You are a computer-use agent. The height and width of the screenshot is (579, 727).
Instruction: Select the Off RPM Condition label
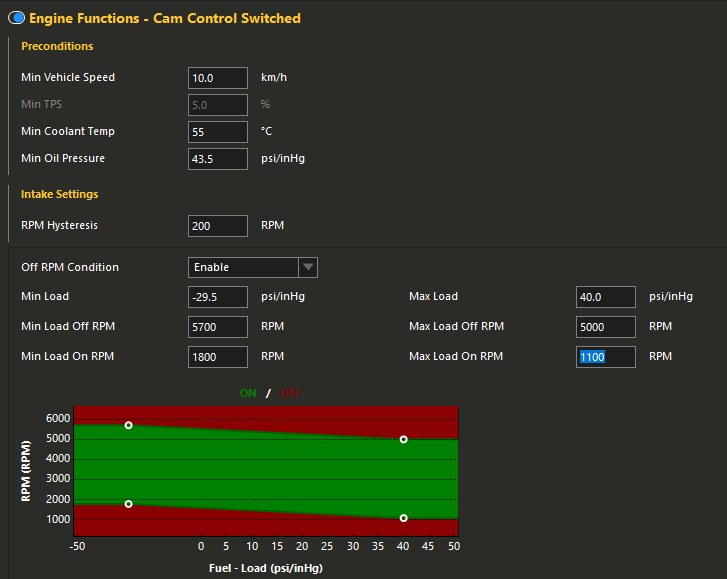click(70, 267)
